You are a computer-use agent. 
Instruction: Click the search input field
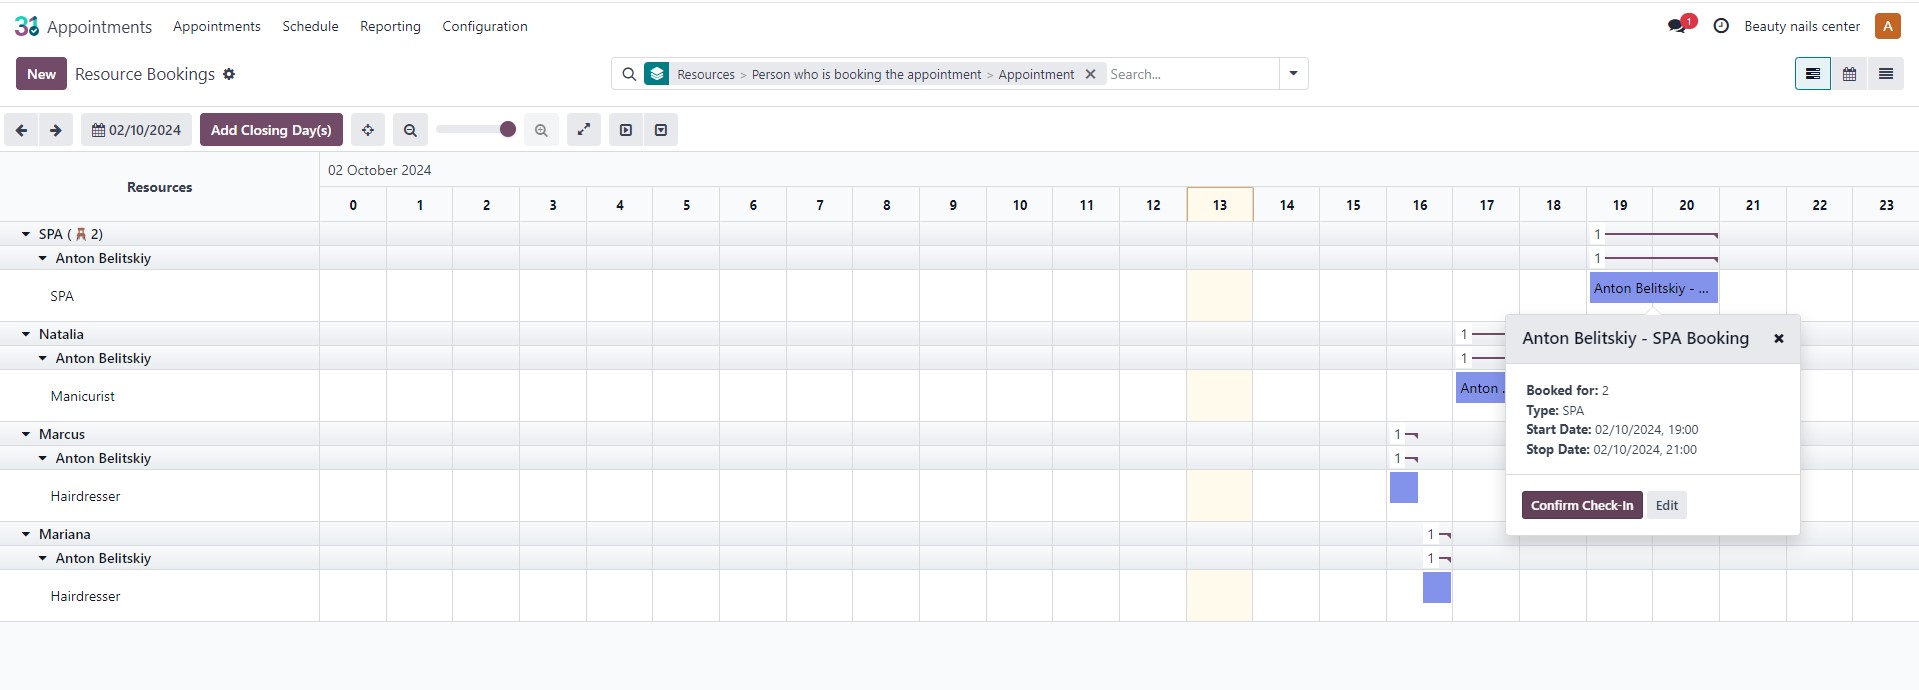1190,74
